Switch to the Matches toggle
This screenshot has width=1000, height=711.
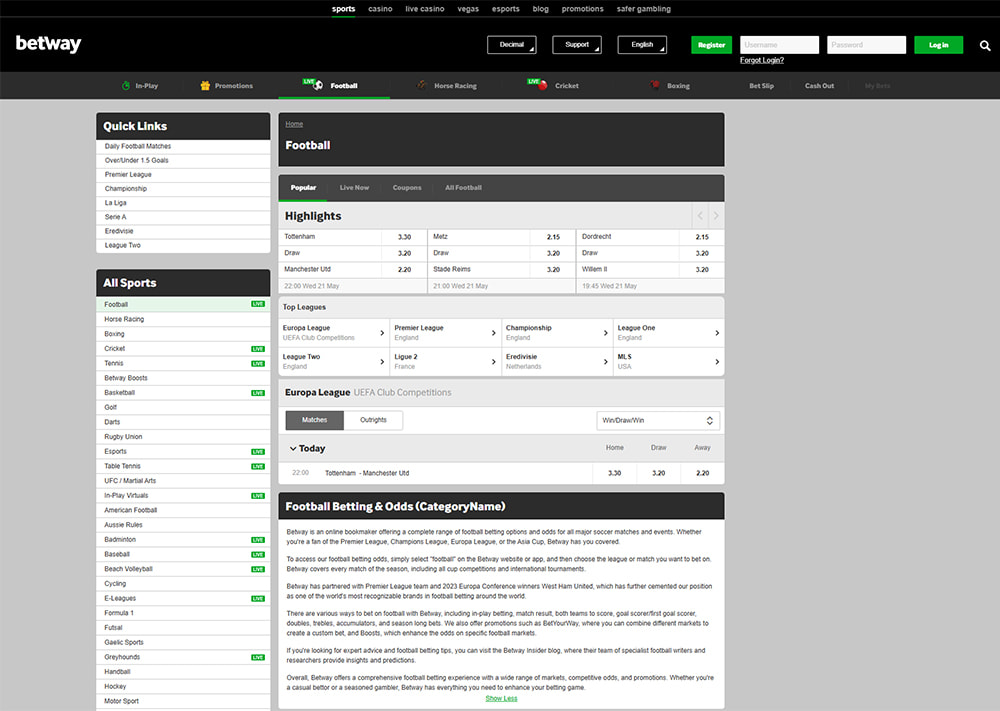pos(314,420)
